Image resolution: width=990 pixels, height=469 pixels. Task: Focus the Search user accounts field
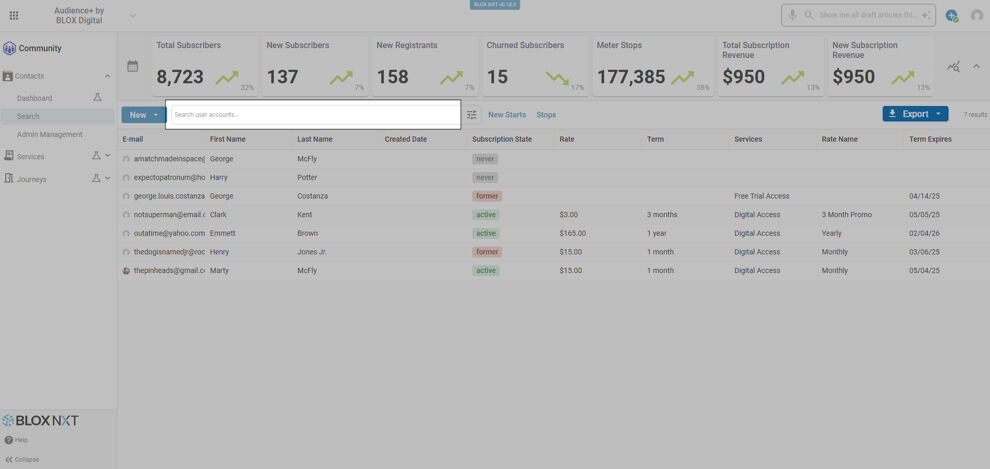tap(316, 115)
